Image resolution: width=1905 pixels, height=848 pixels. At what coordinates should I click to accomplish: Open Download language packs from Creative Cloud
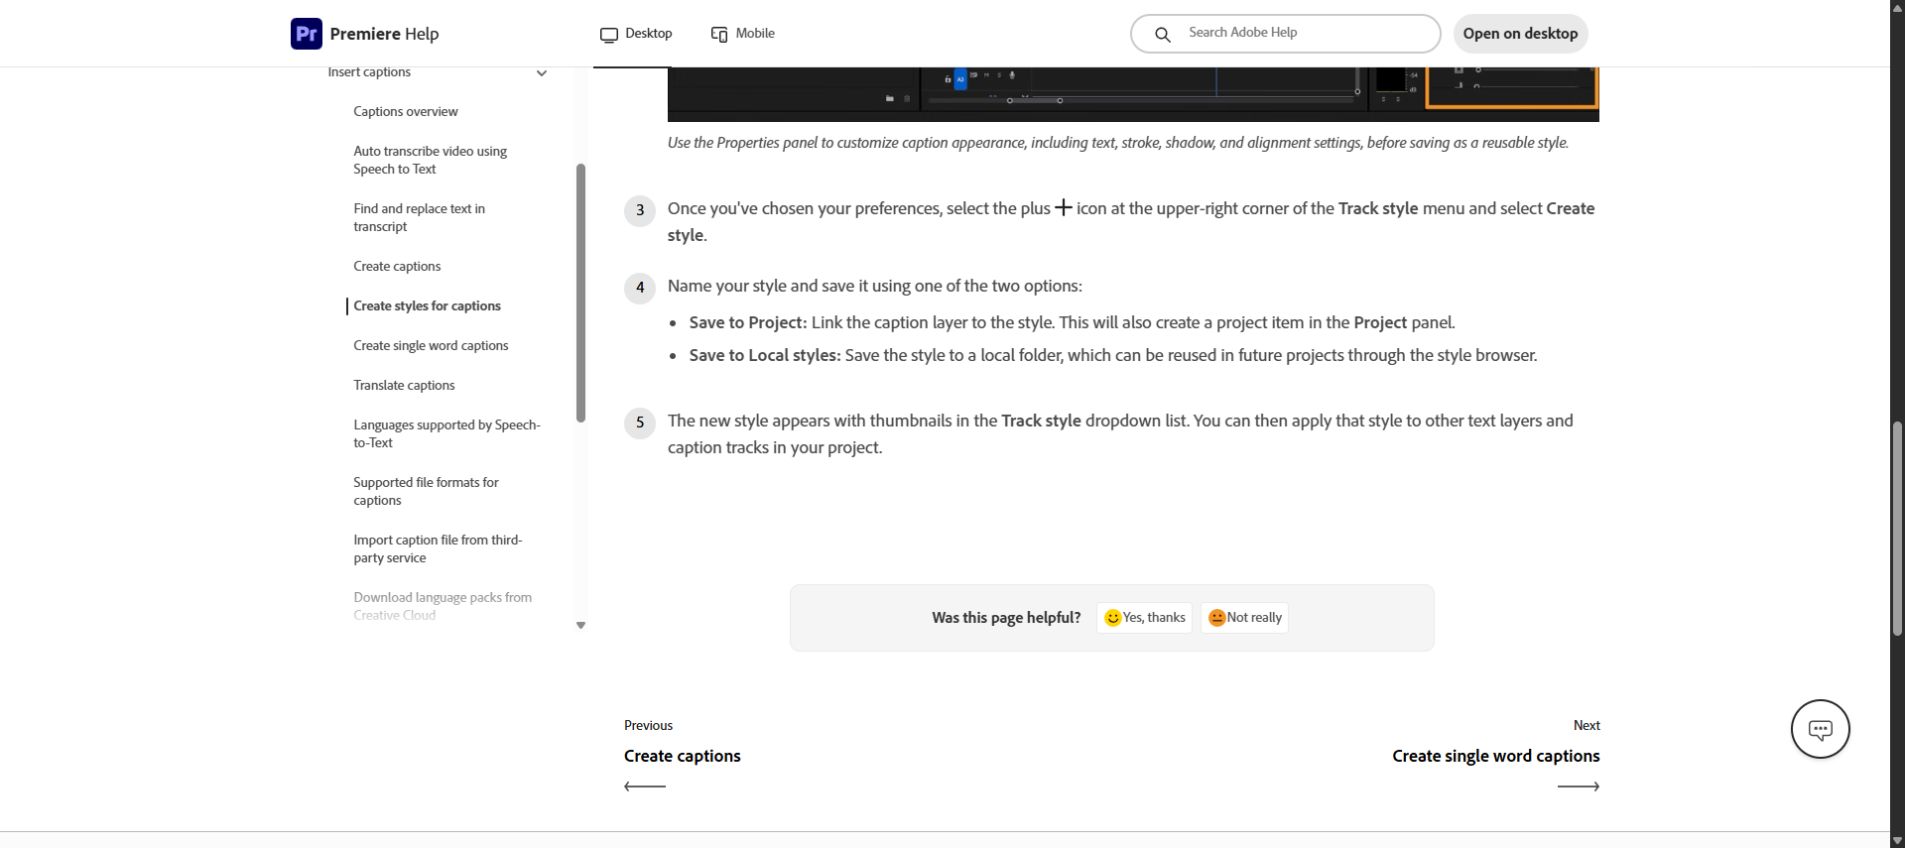pos(443,606)
